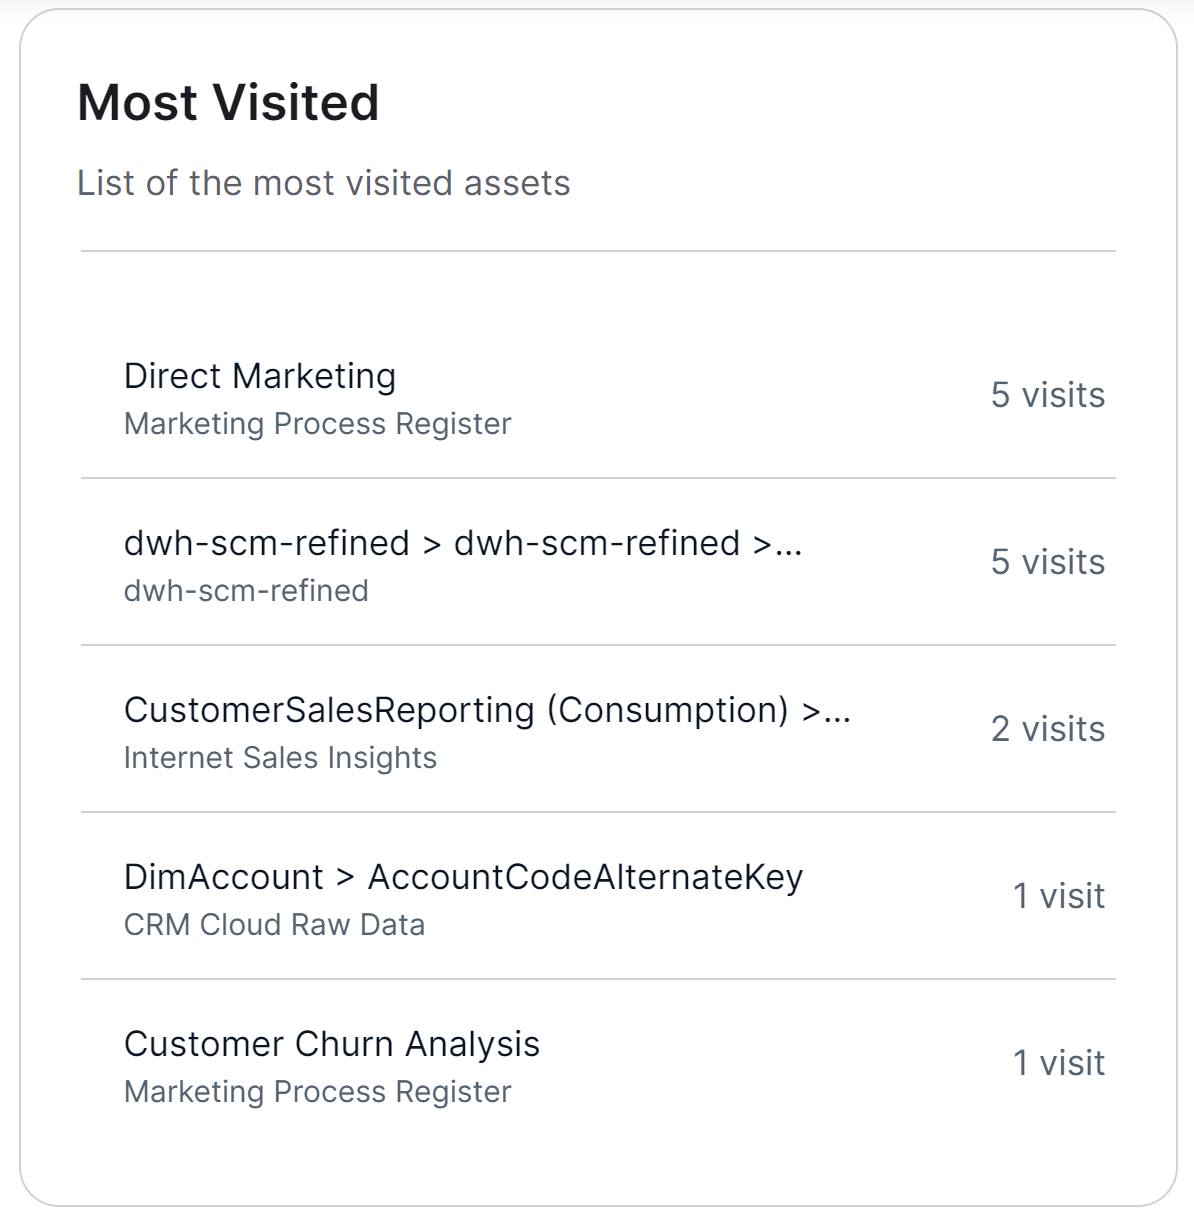The height and width of the screenshot is (1209, 1194).
Task: Click the List of the most visited assets subtitle
Action: point(324,183)
